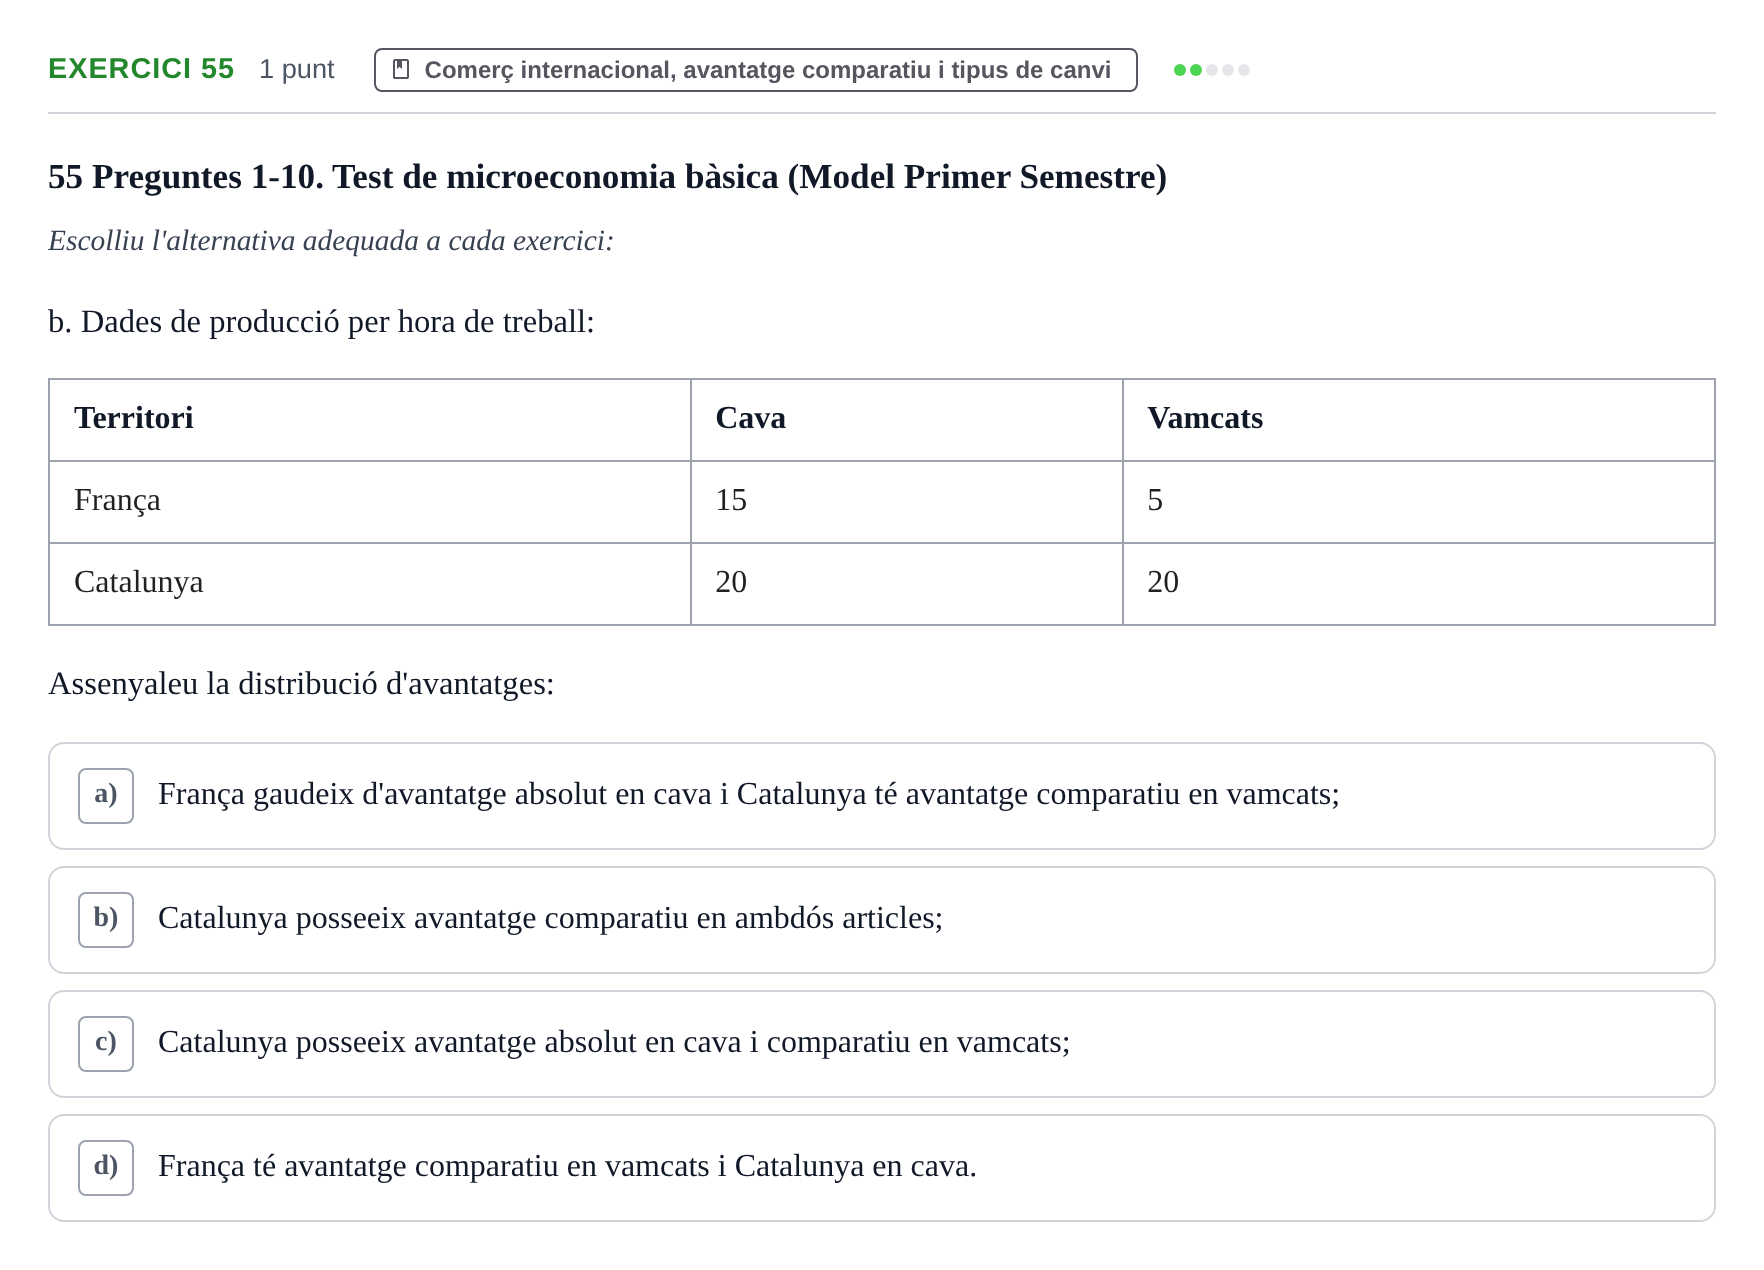Click the França row label

click(117, 500)
